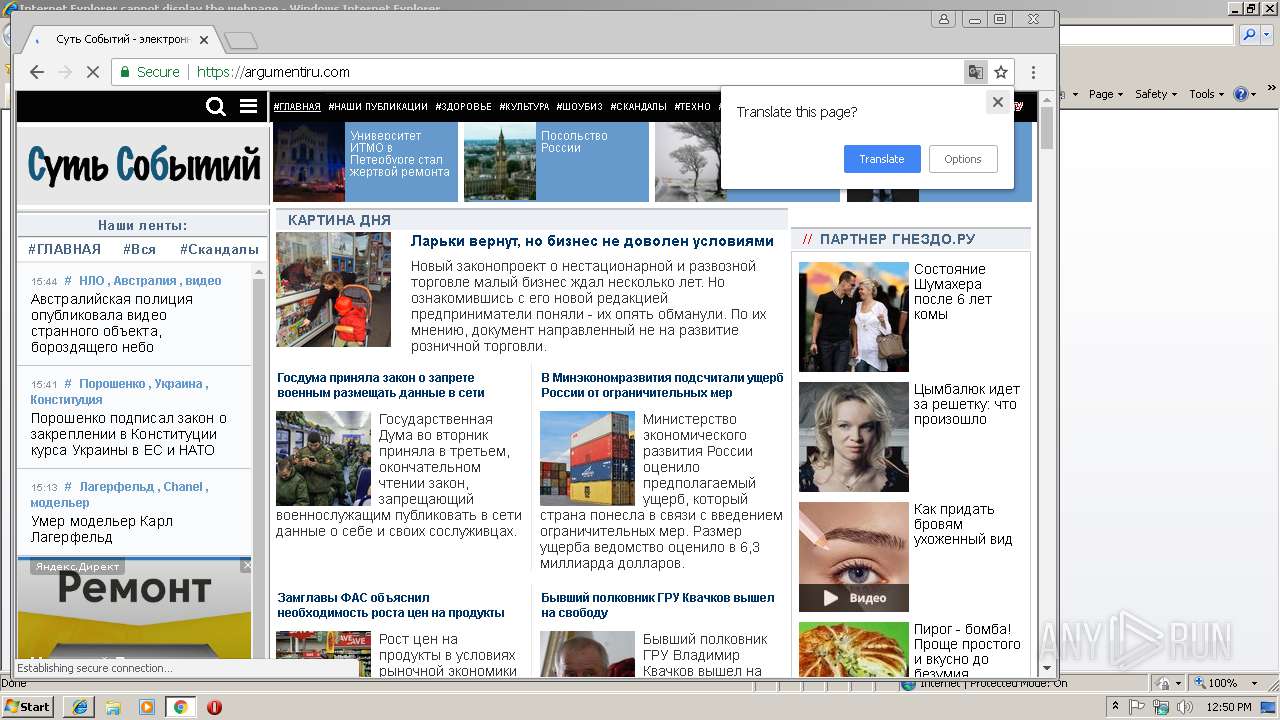This screenshot has width=1280, height=720.
Task: Open the IE zoom level dropdown
Action: point(1254,683)
